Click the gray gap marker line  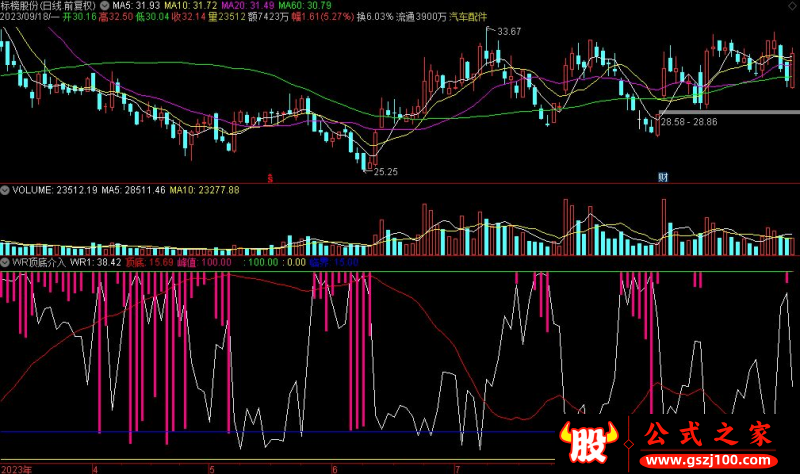[x=729, y=112]
